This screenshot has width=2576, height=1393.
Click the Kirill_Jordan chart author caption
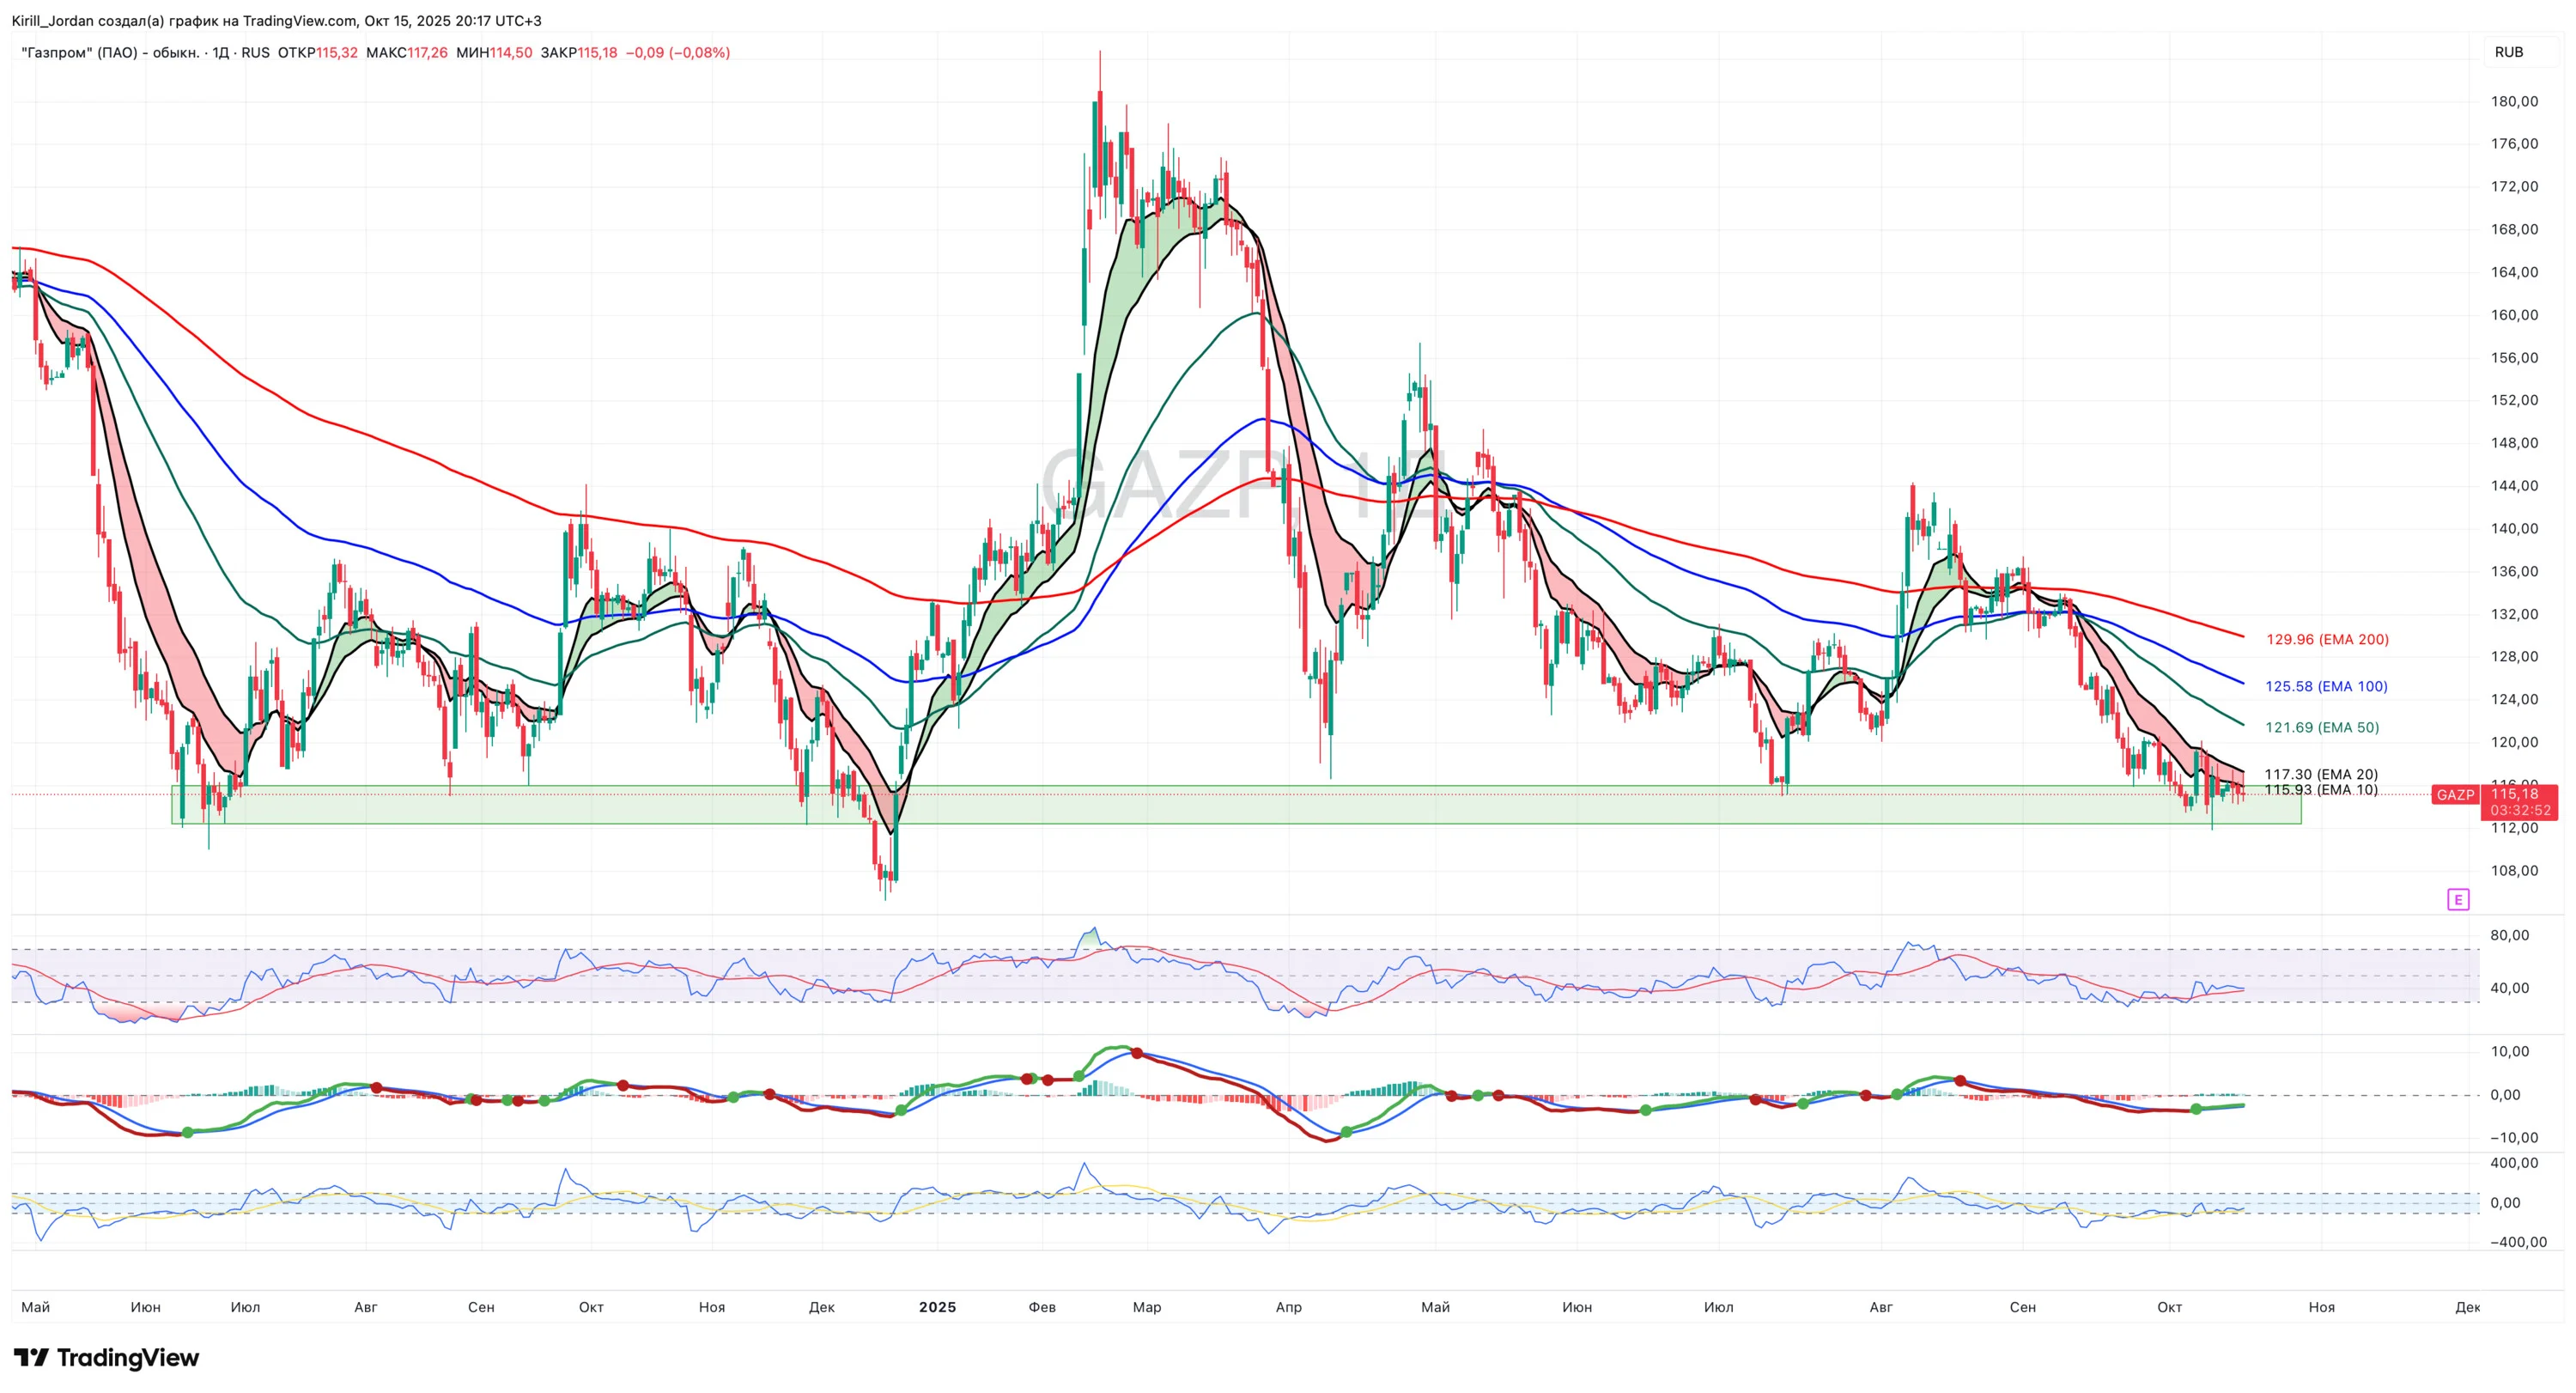click(276, 21)
